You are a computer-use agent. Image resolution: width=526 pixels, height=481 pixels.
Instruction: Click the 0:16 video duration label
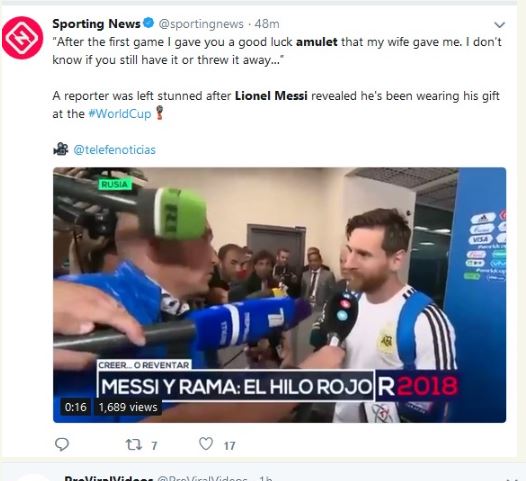point(75,407)
